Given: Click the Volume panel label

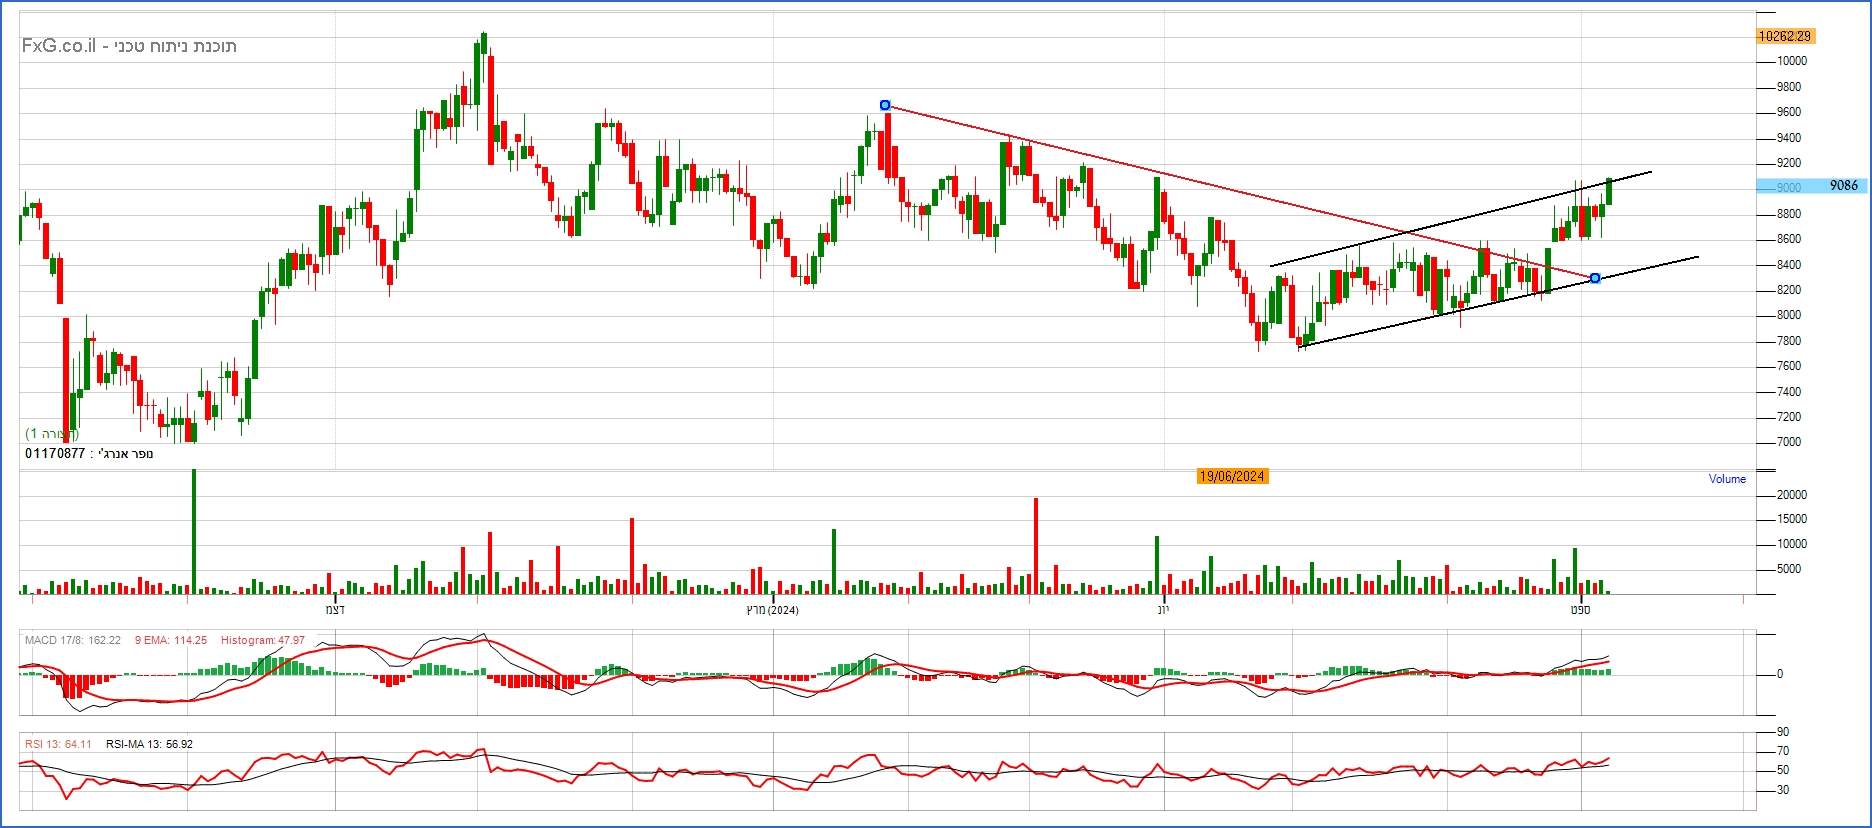Looking at the screenshot, I should (x=1727, y=479).
